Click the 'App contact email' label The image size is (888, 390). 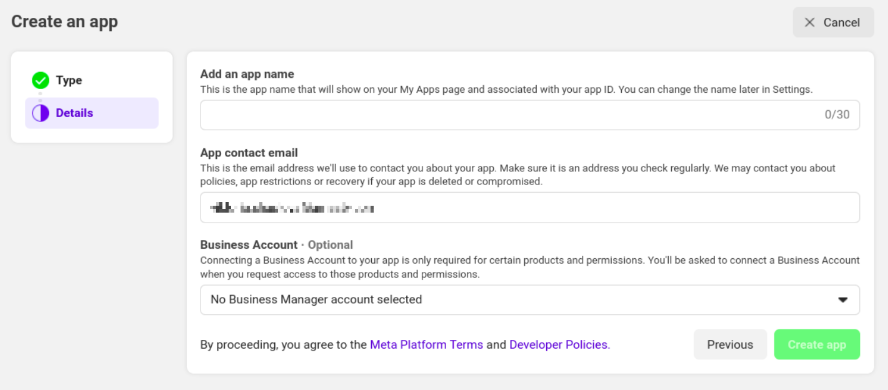tap(249, 152)
